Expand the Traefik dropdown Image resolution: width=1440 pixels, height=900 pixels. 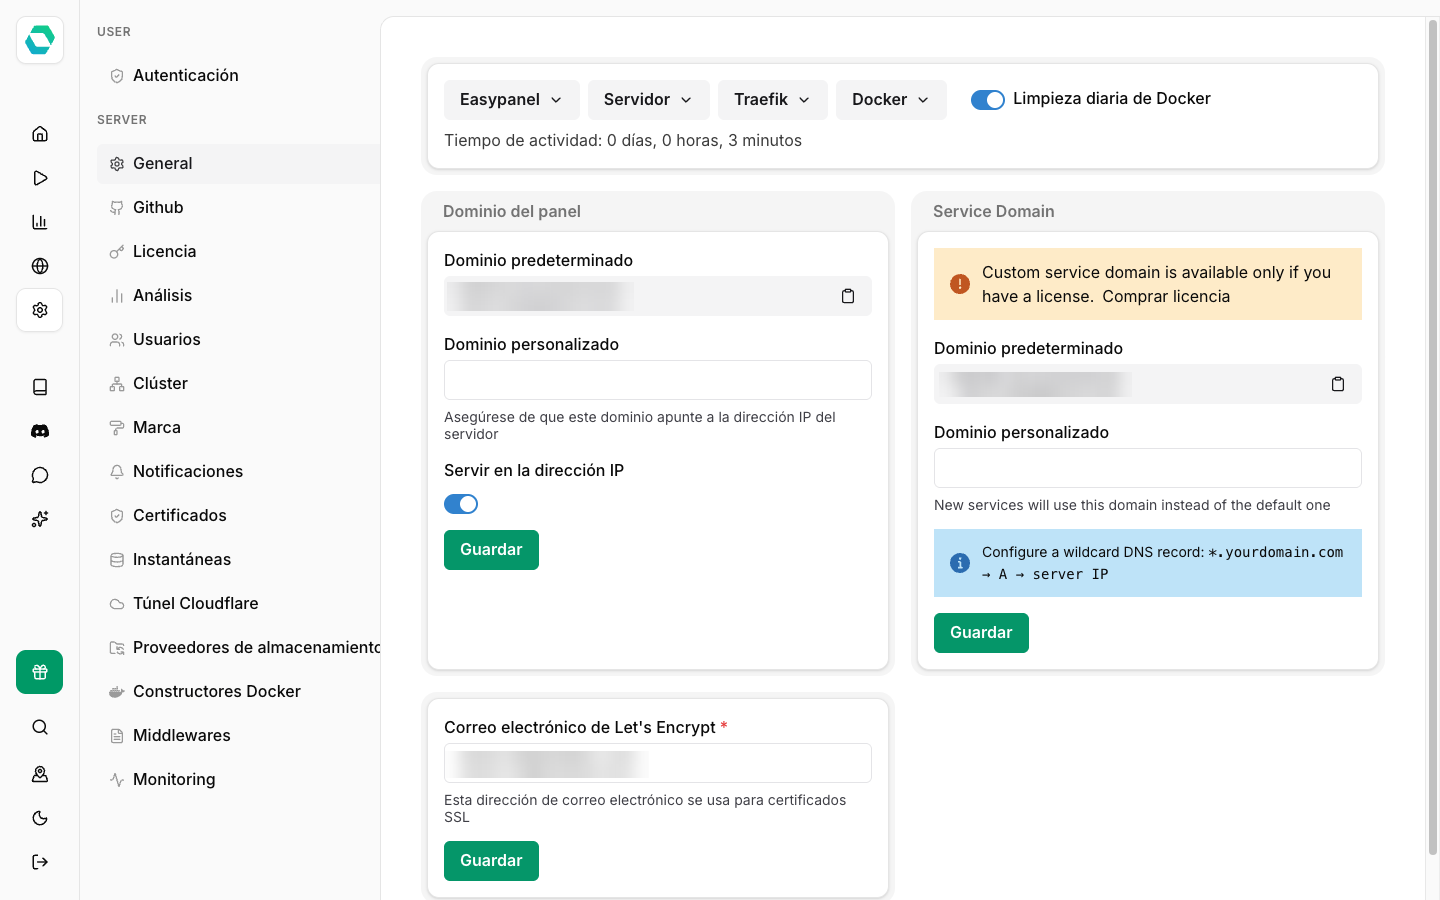[773, 100]
